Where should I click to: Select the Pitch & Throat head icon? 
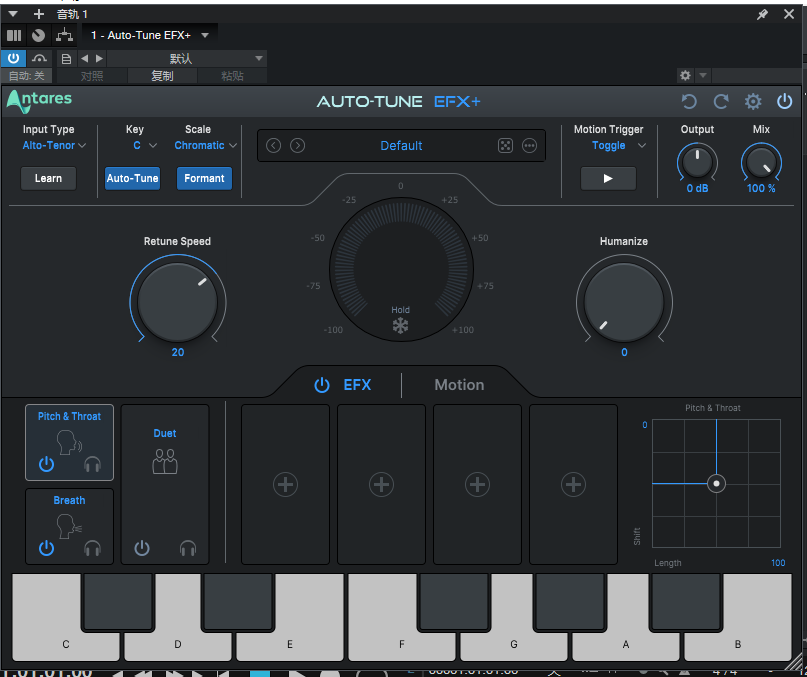pos(69,442)
